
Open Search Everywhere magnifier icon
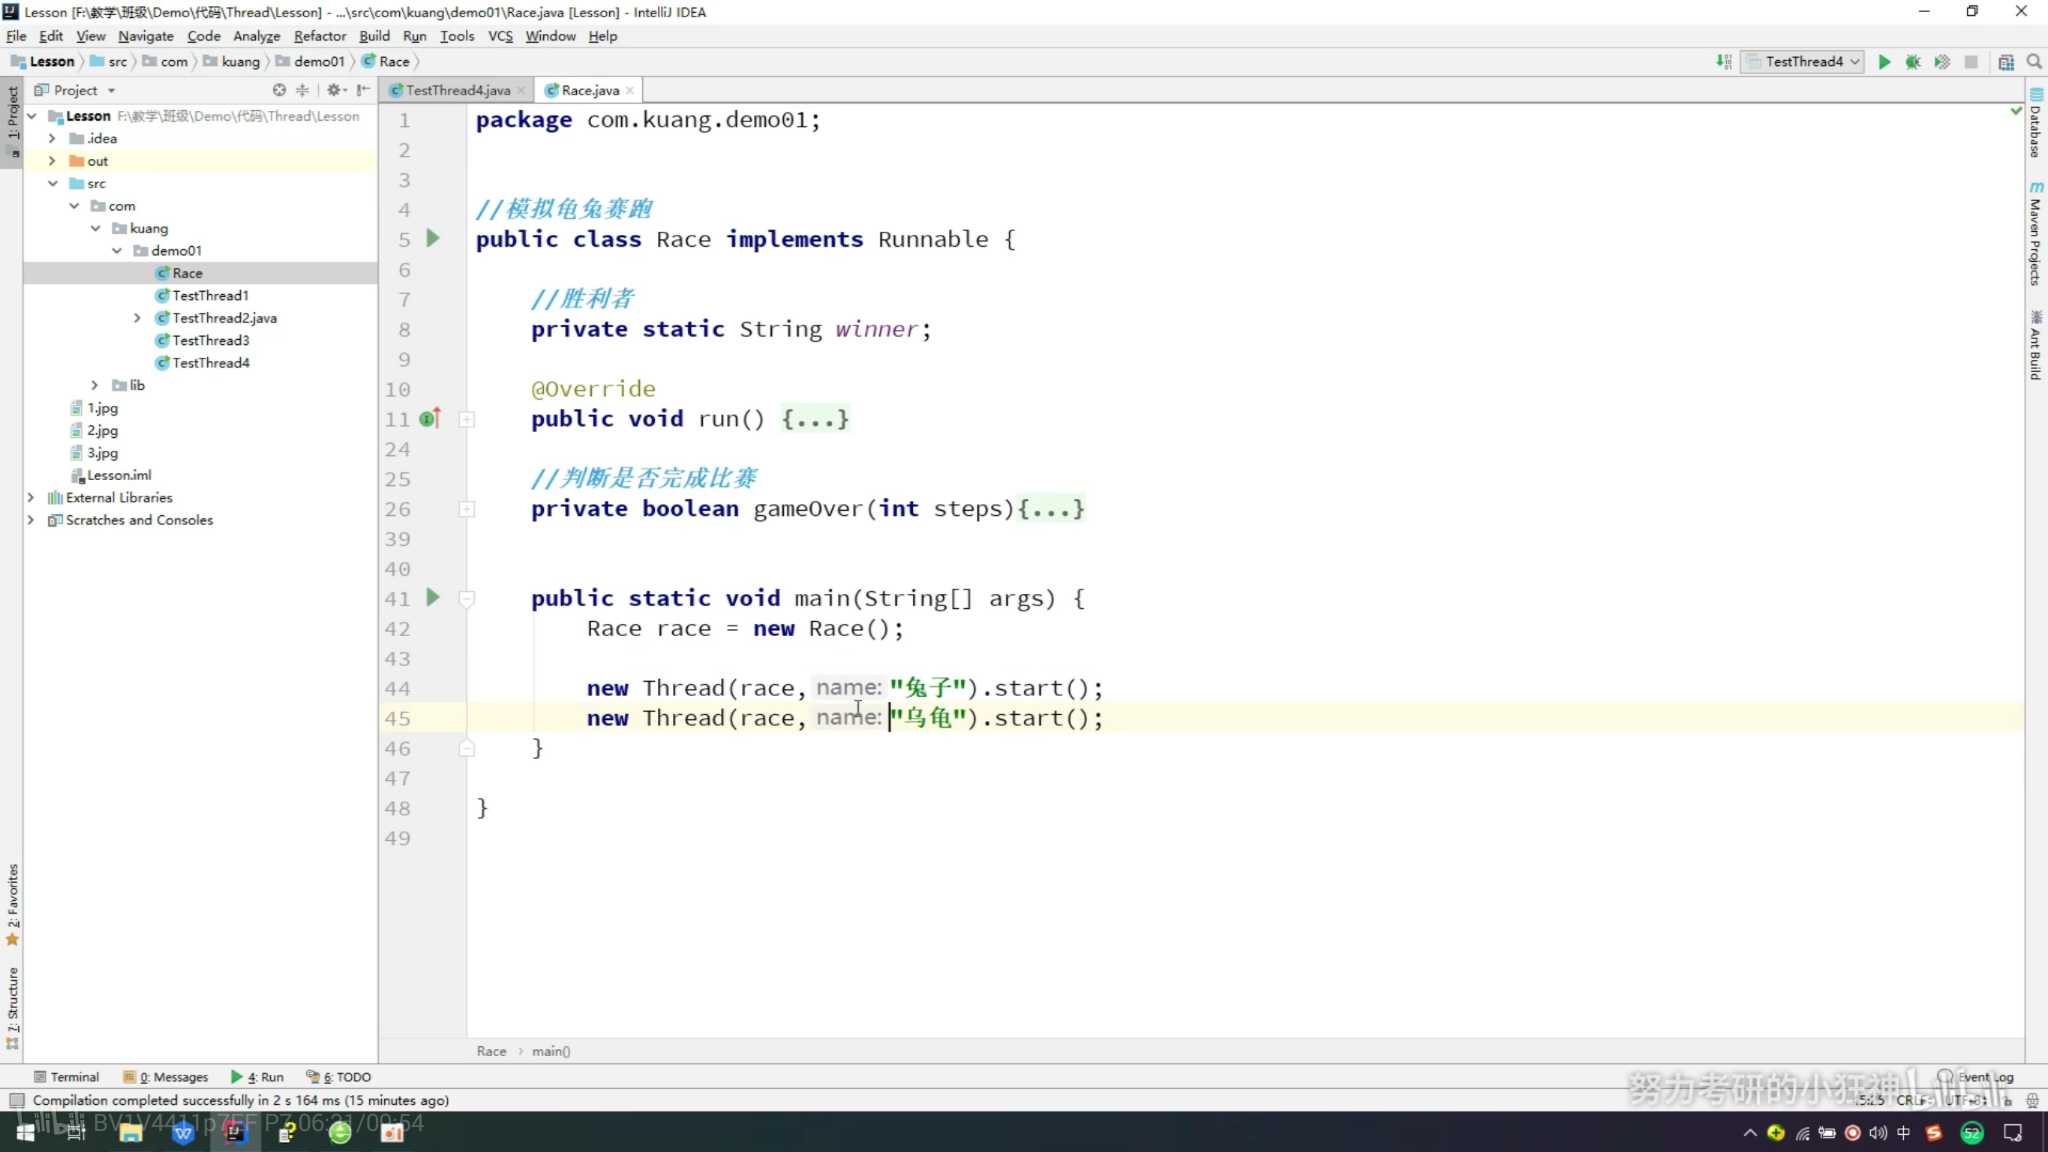pos(2034,62)
